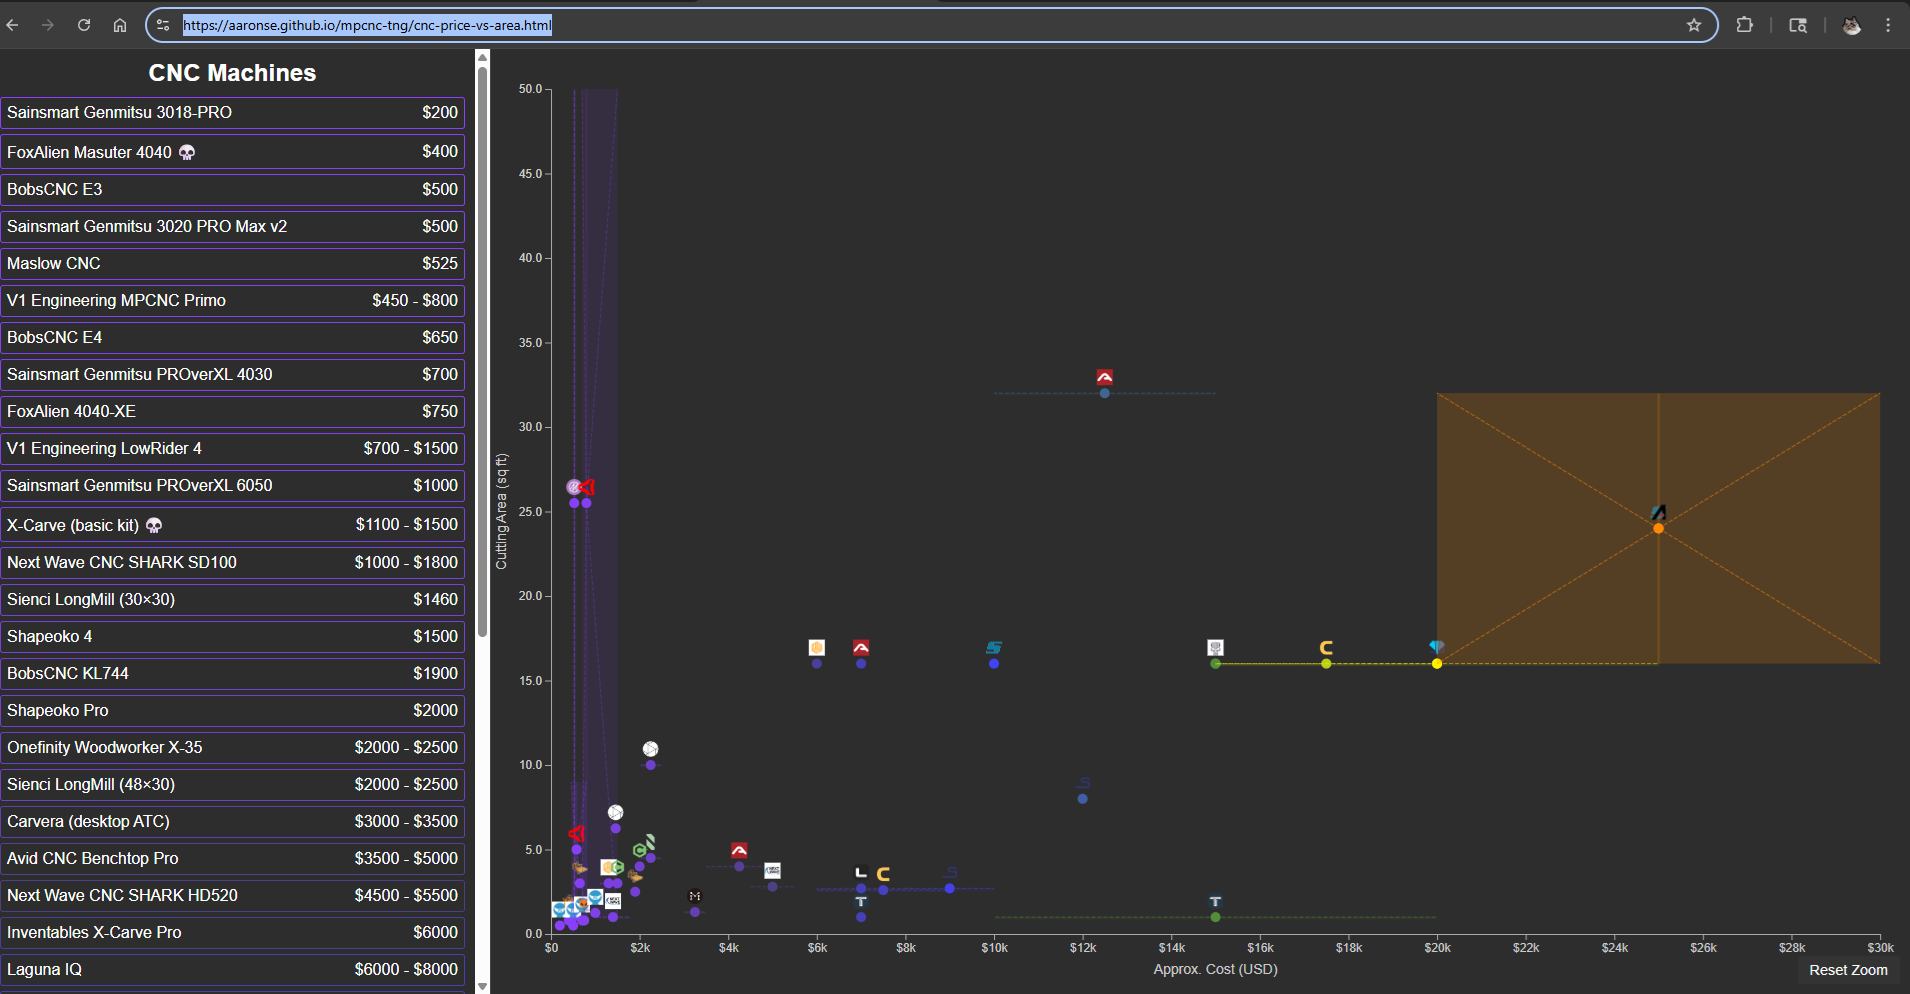Go to the browser home page
The width and height of the screenshot is (1910, 994).
(x=120, y=25)
